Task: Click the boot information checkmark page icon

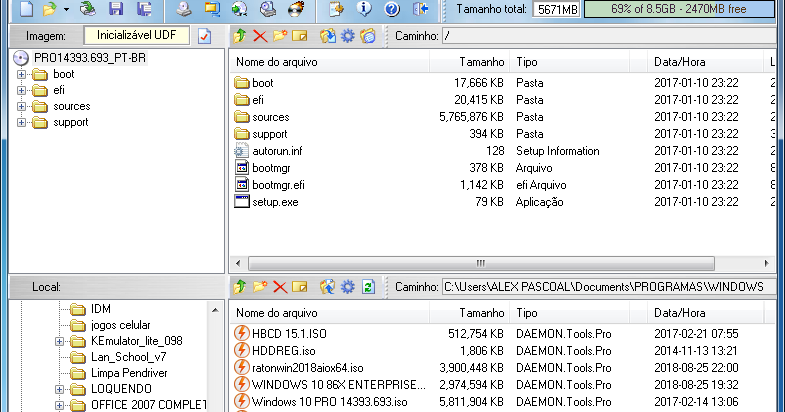Action: point(204,36)
